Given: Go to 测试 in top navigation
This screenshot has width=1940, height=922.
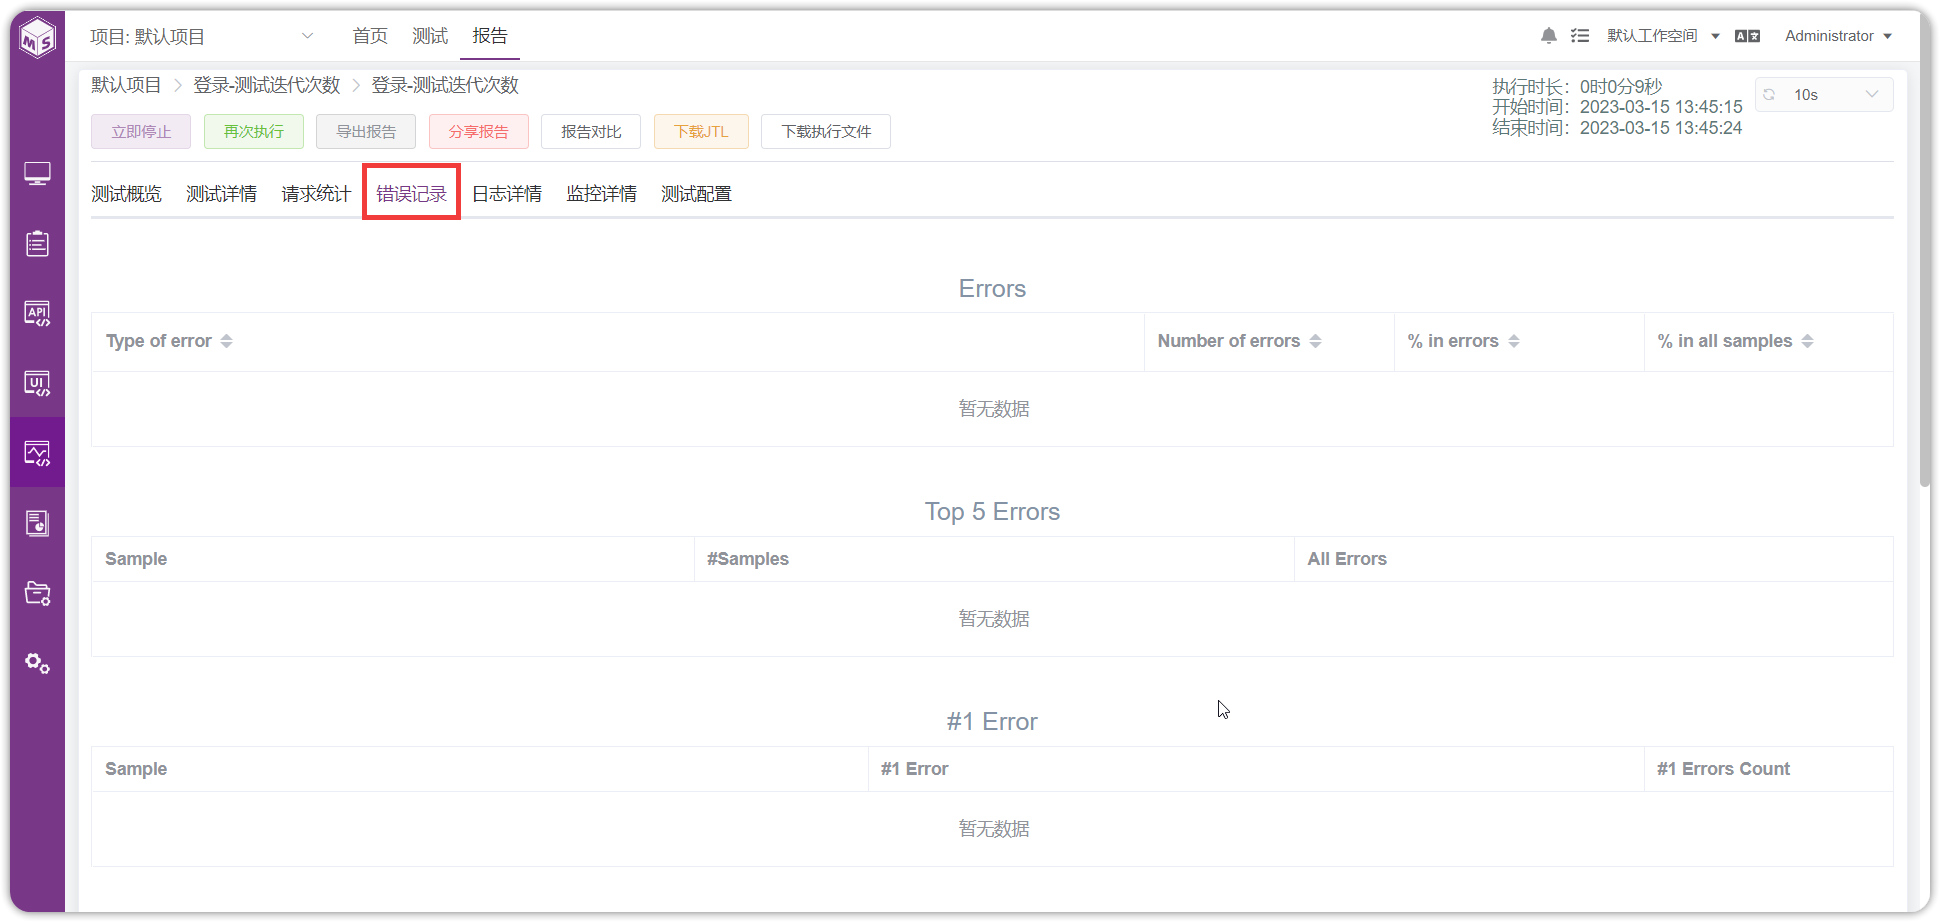Looking at the screenshot, I should (430, 36).
